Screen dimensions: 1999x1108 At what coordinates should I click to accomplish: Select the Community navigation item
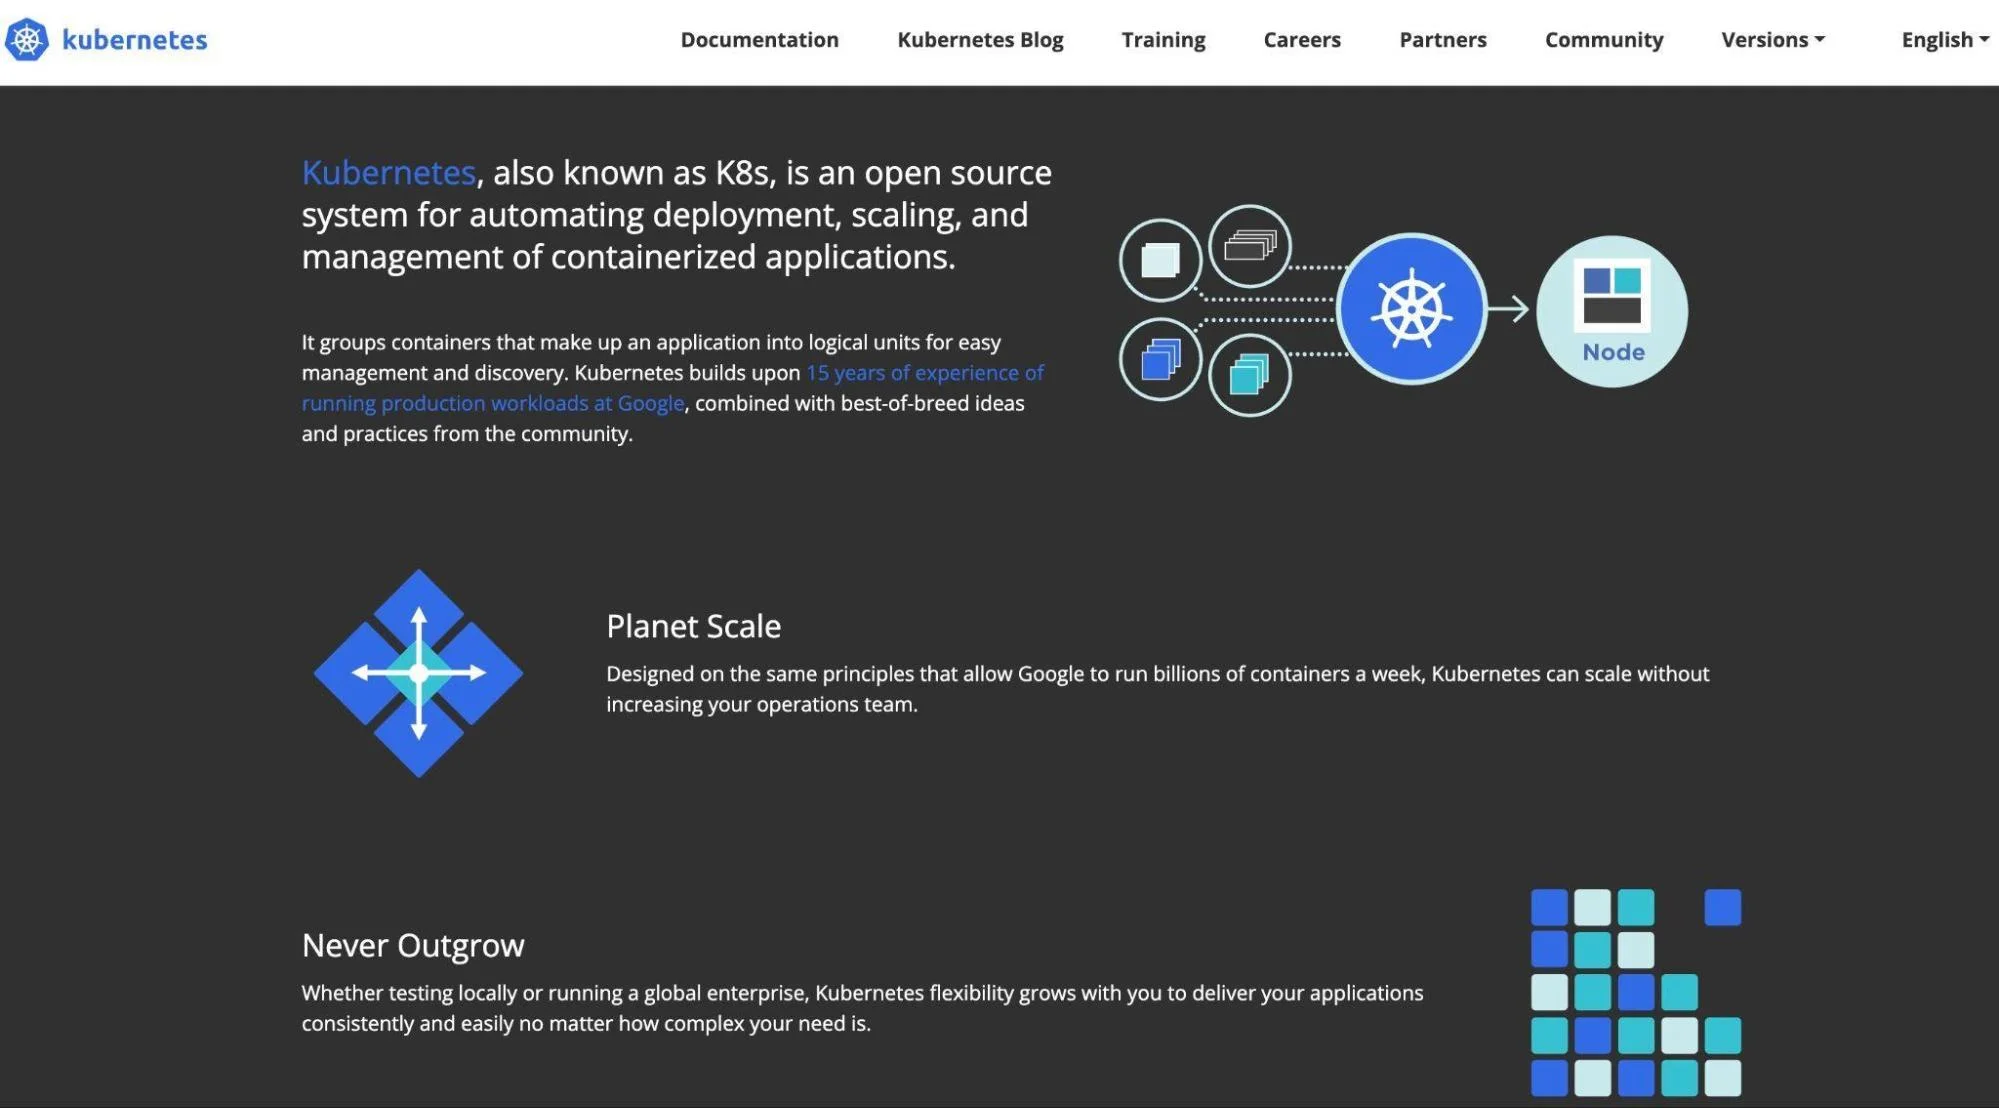tap(1602, 39)
